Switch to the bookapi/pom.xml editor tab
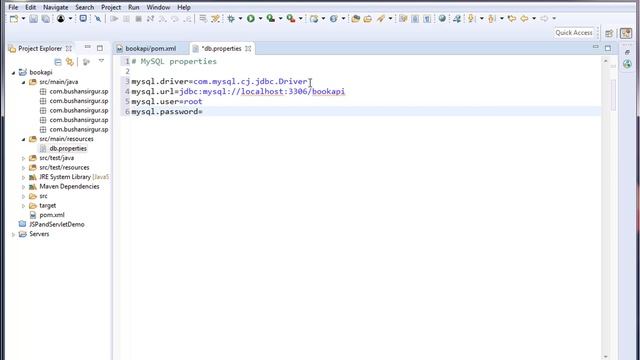The width and height of the screenshot is (640, 360). point(151,49)
